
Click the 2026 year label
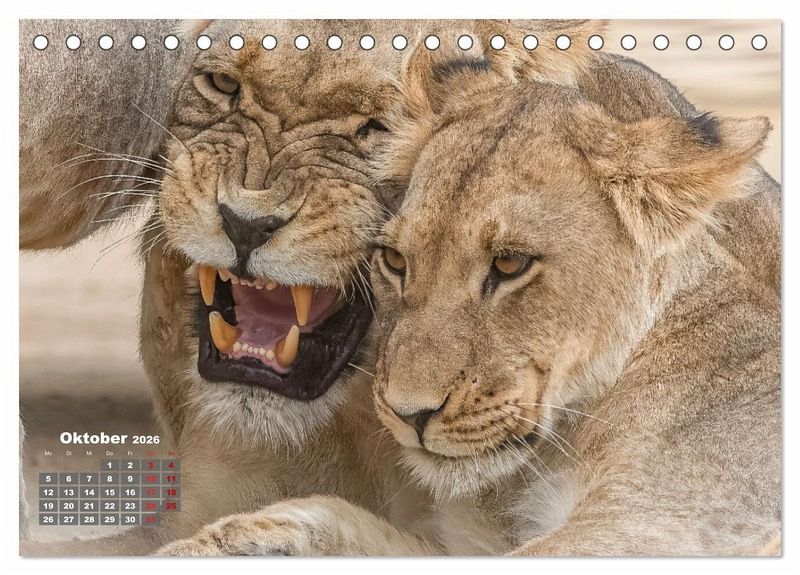[146, 439]
